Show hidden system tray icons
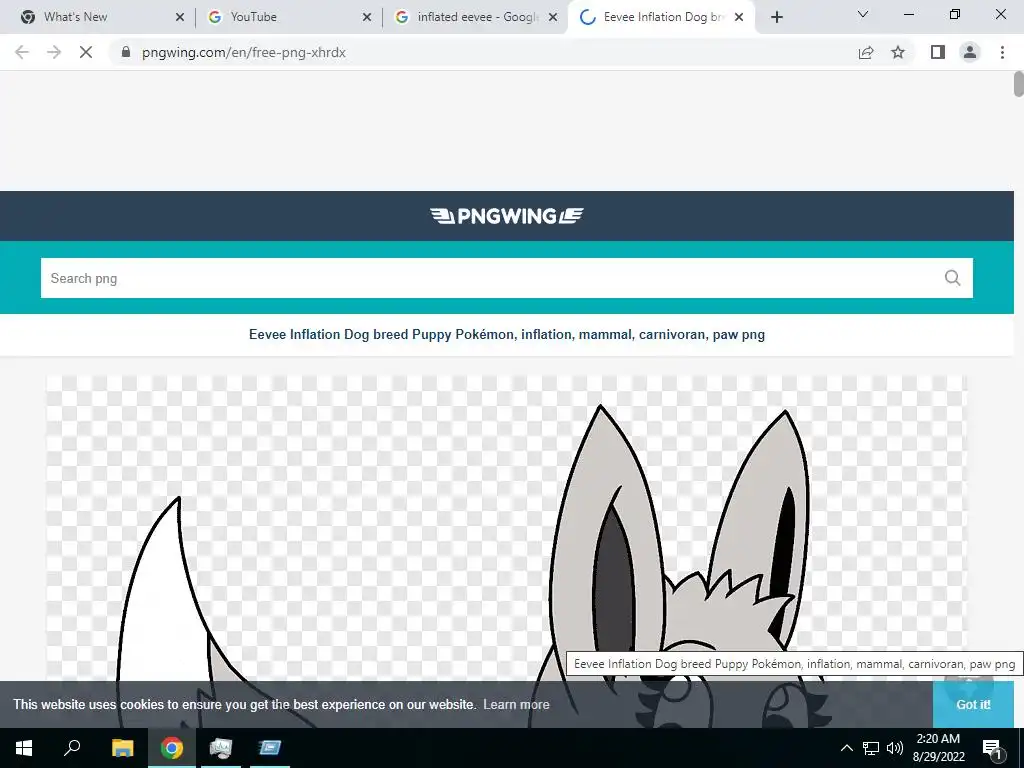The height and width of the screenshot is (768, 1024). click(x=846, y=748)
